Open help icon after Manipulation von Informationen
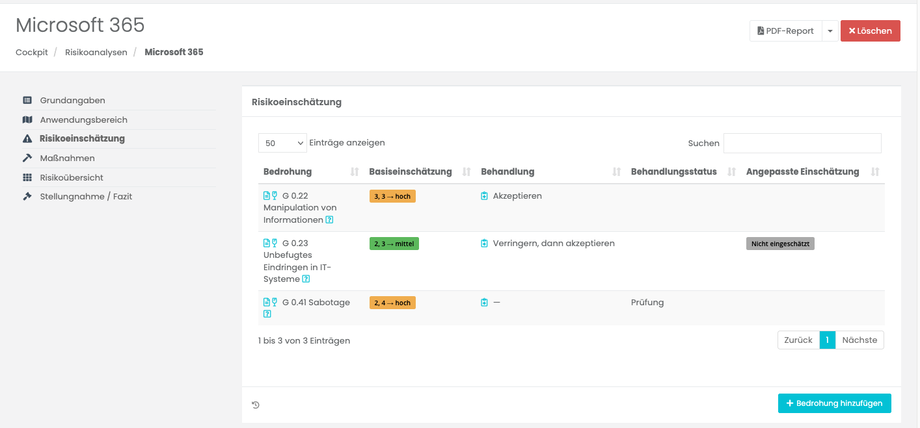Image resolution: width=920 pixels, height=428 pixels. click(330, 220)
